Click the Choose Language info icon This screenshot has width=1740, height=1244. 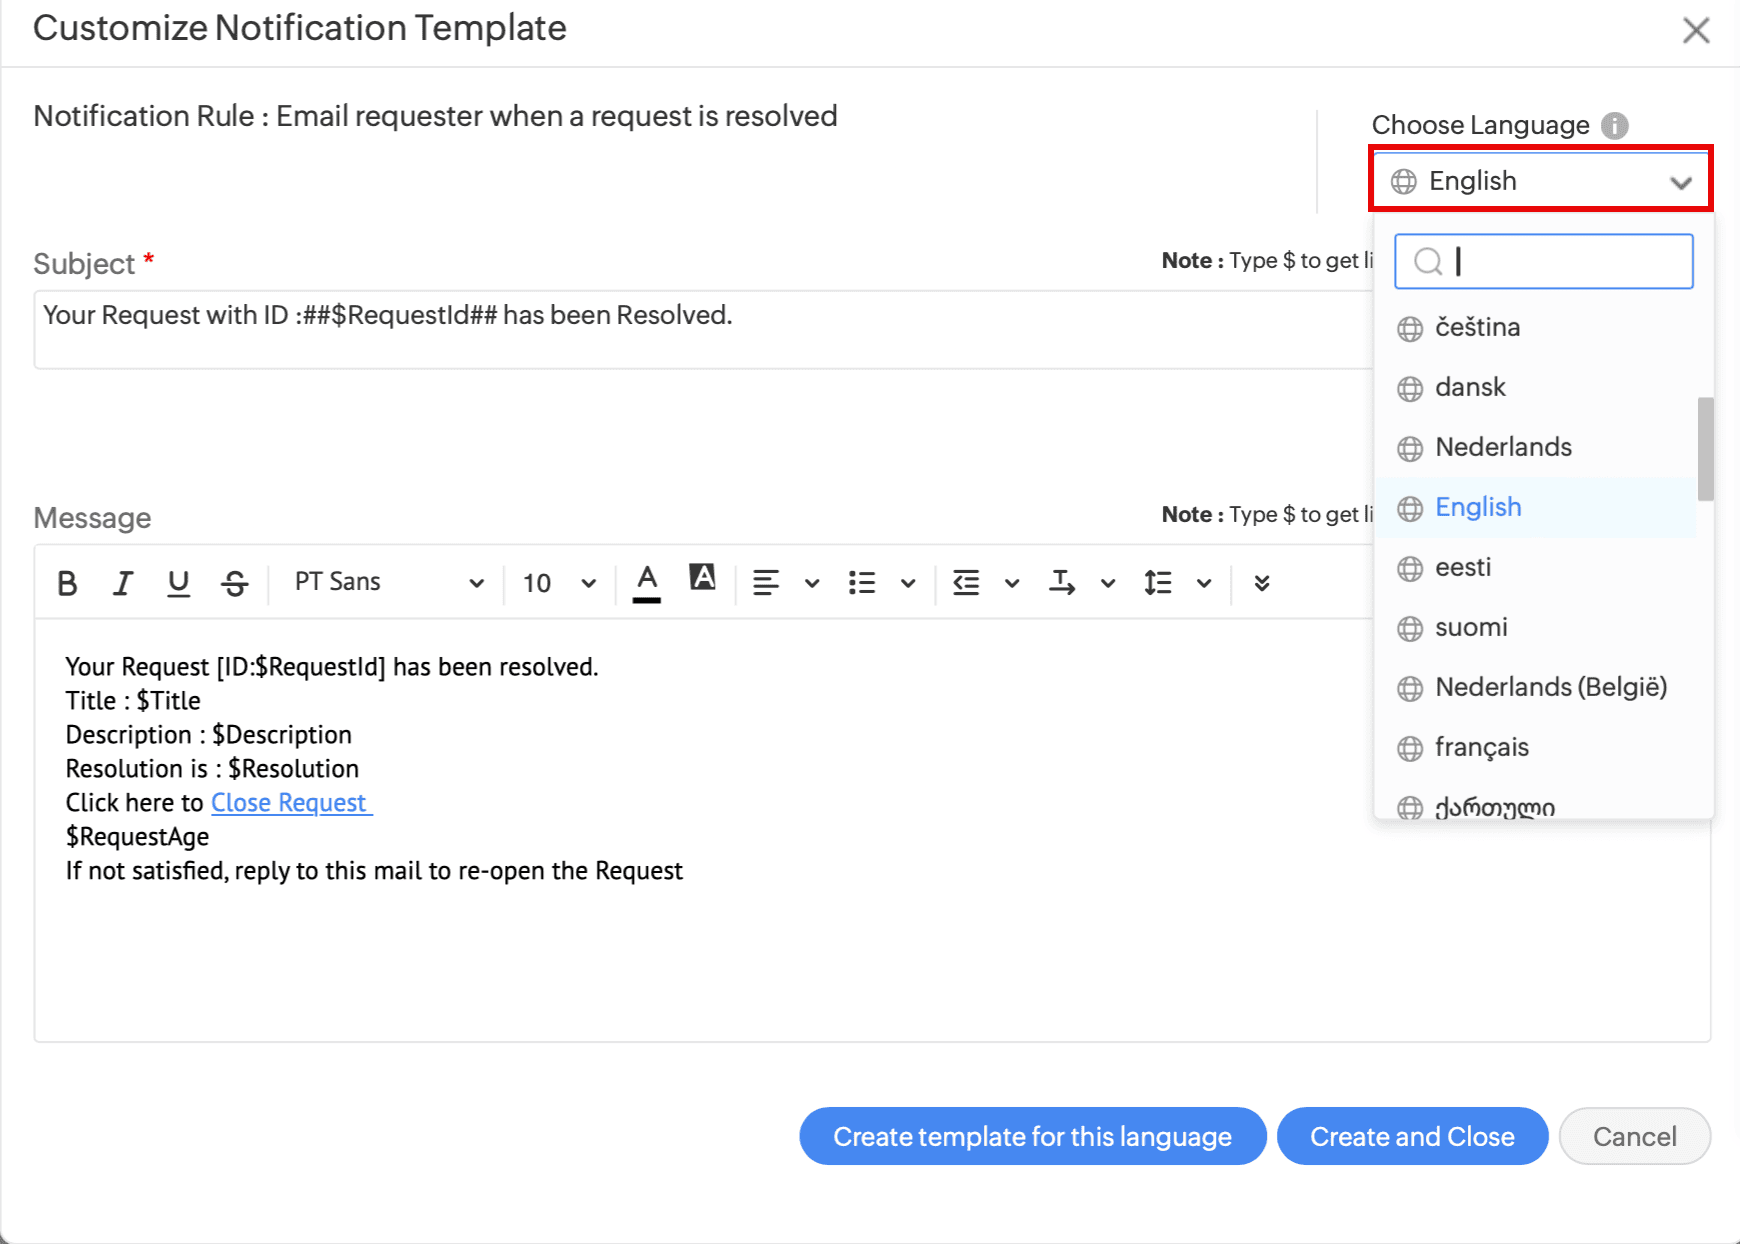(1614, 125)
